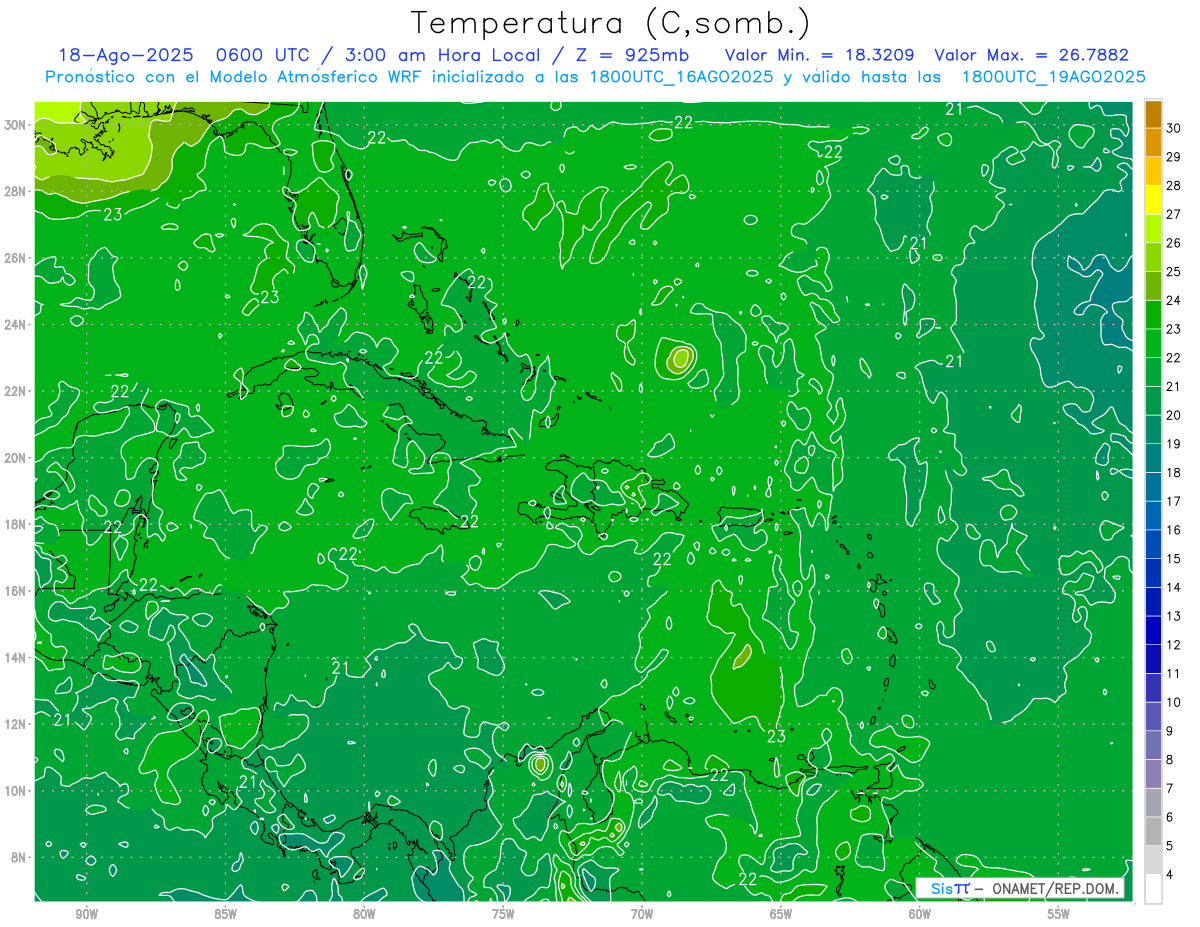1200x927 pixels.
Task: Click the 55W longitude axis label
Action: coord(1059,914)
